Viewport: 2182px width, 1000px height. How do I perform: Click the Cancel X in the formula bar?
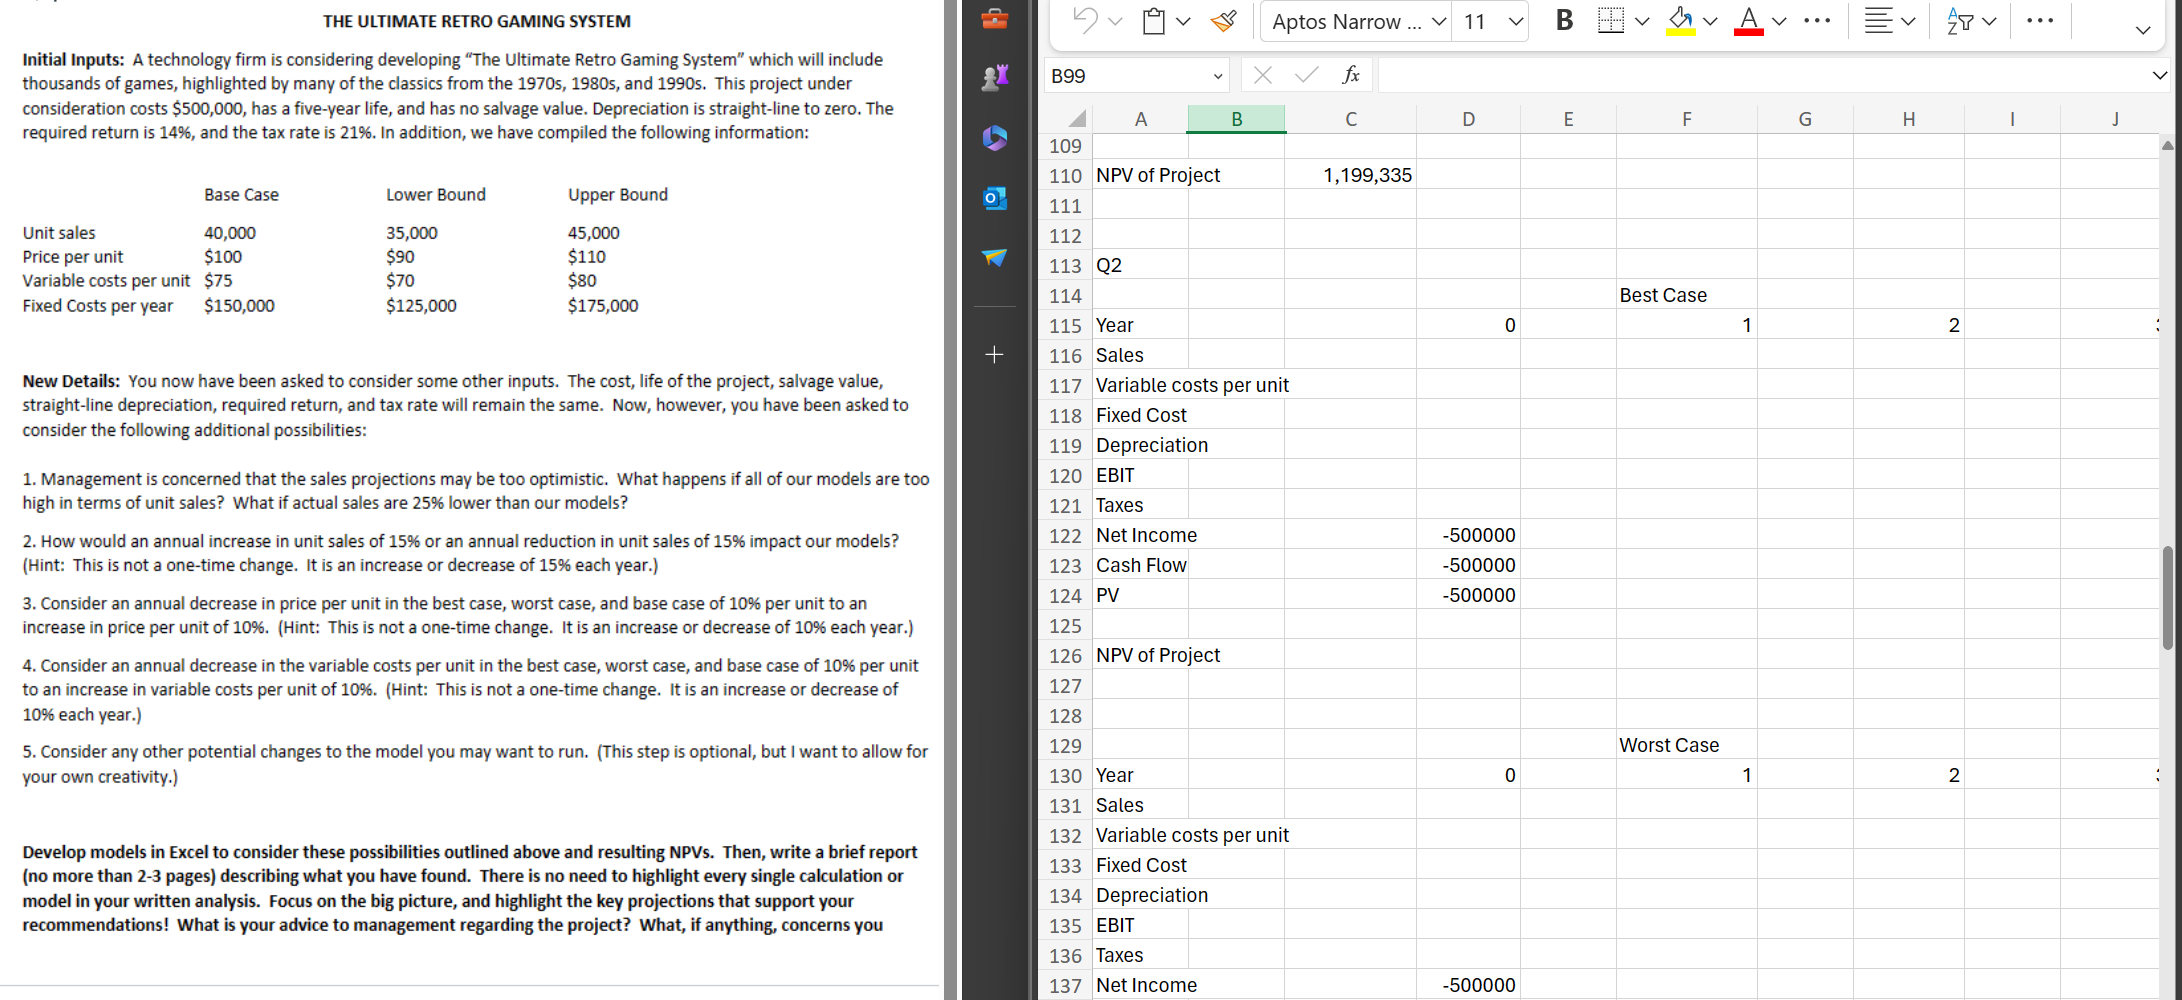pyautogui.click(x=1262, y=74)
